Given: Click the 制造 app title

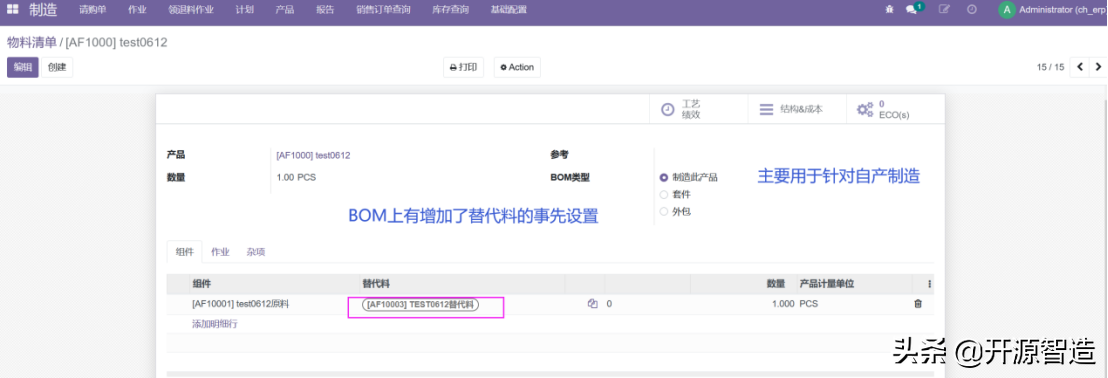Looking at the screenshot, I should pos(43,10).
